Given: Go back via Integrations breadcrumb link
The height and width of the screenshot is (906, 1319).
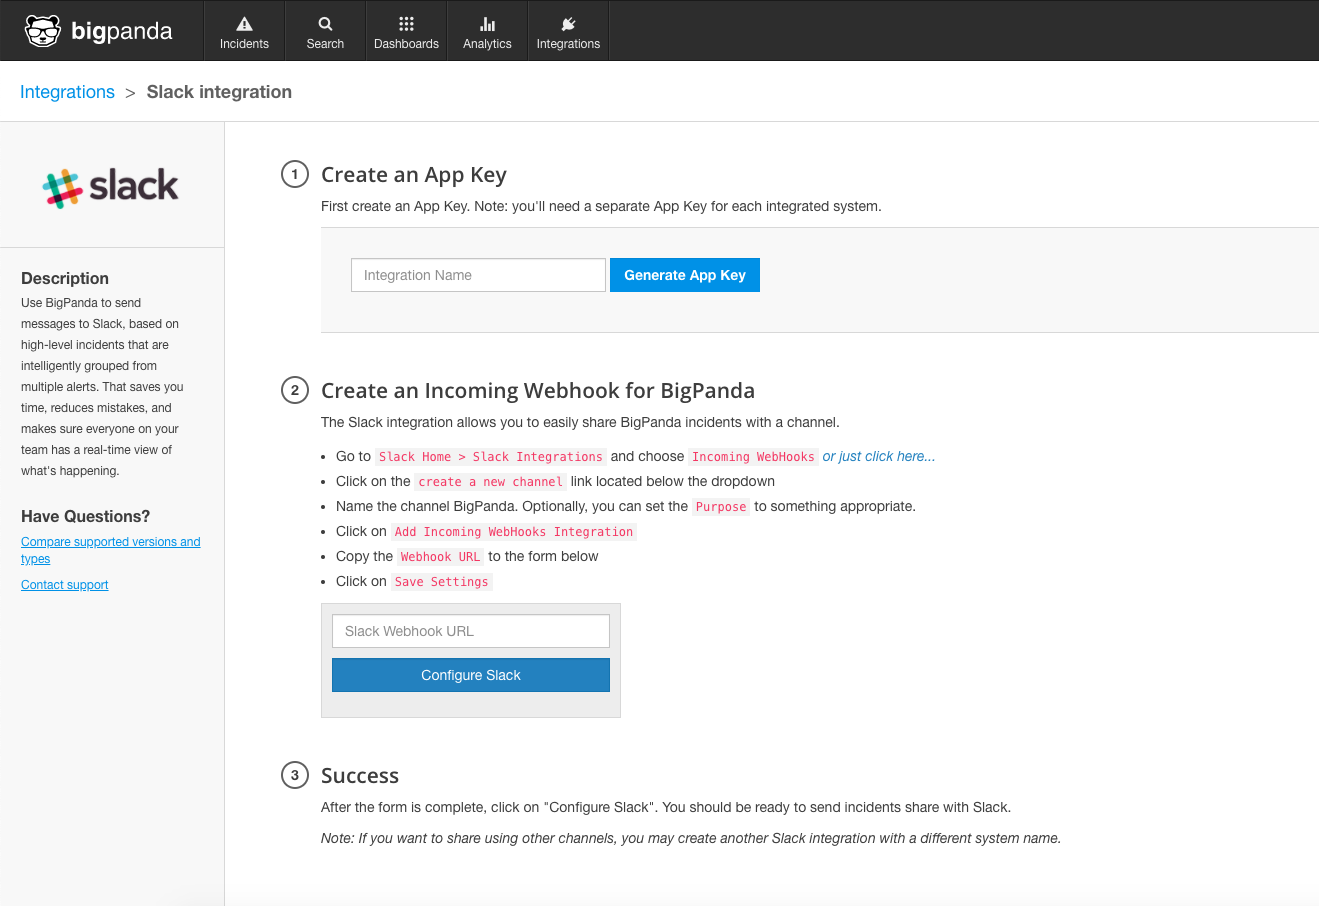Looking at the screenshot, I should click(67, 92).
